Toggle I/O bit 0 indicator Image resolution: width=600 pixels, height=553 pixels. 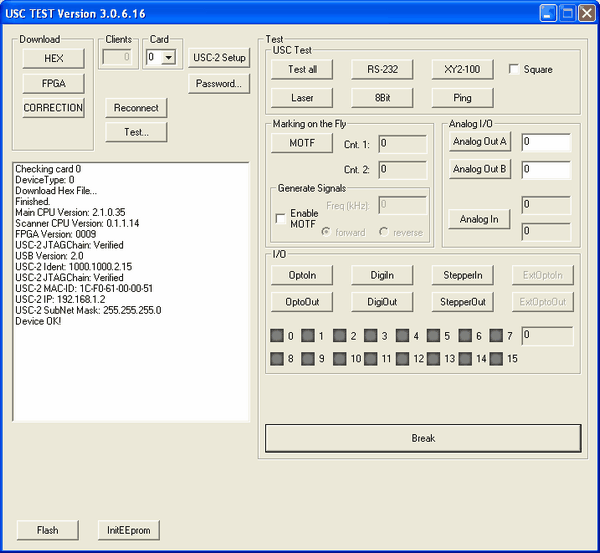(277, 335)
